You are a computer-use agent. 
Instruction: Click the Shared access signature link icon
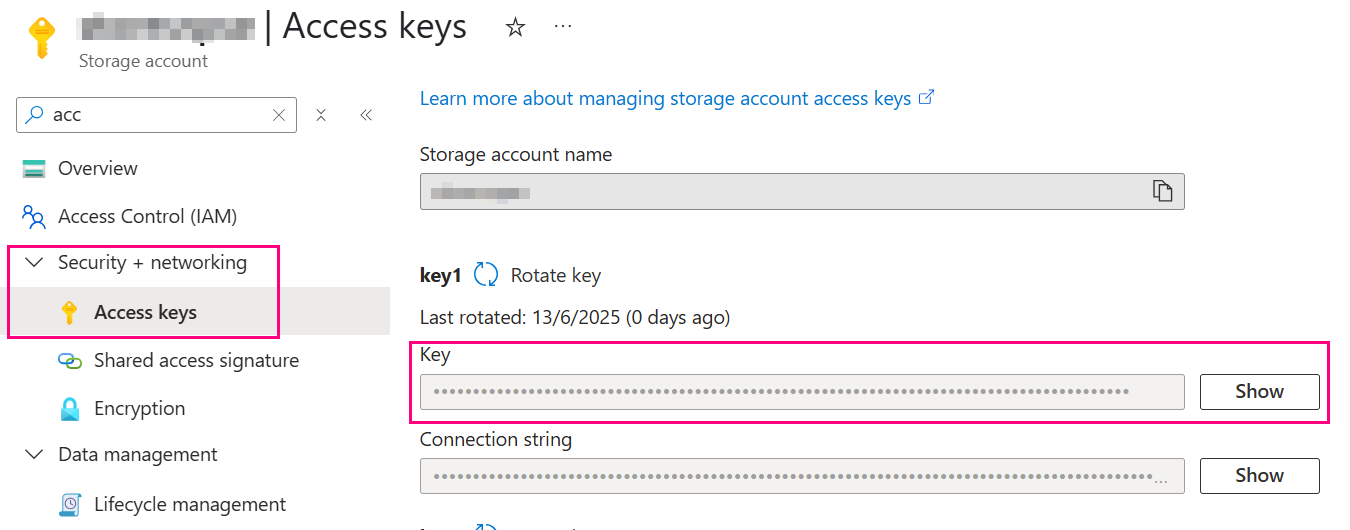[69, 361]
